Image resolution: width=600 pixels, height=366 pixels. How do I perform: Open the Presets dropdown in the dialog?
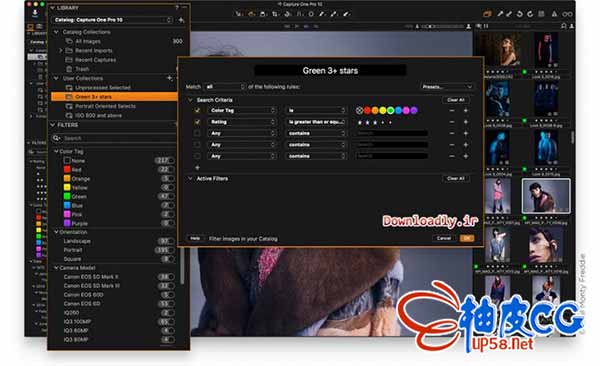(447, 87)
